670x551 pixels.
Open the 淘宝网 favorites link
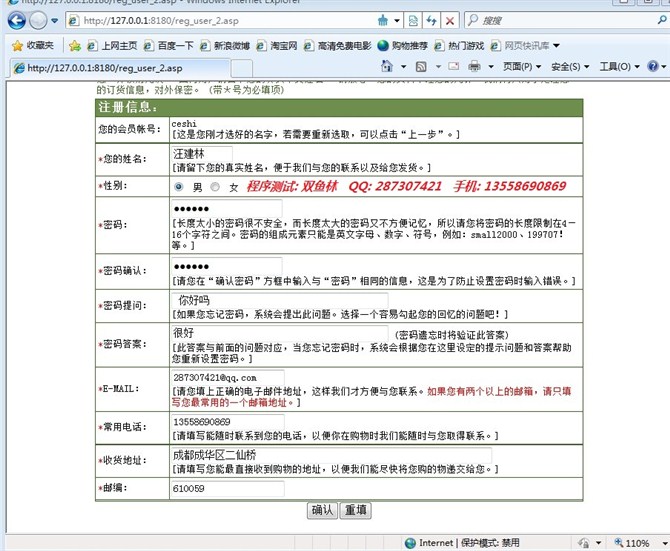point(276,45)
